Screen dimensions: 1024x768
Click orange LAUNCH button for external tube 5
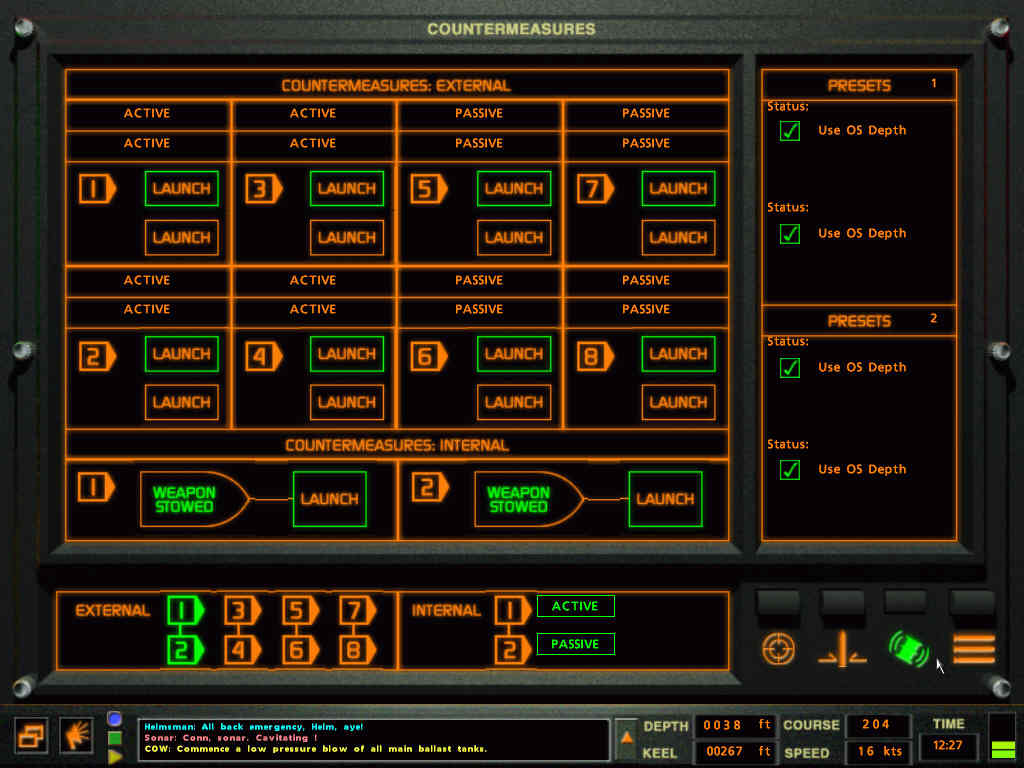[514, 238]
